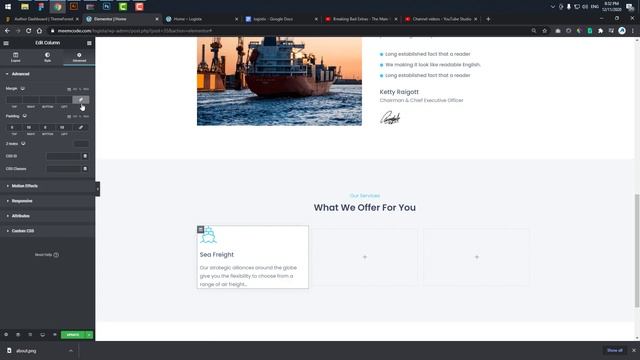Click the page vertical scrollbar
This screenshot has height=360, width=640.
click(637, 251)
